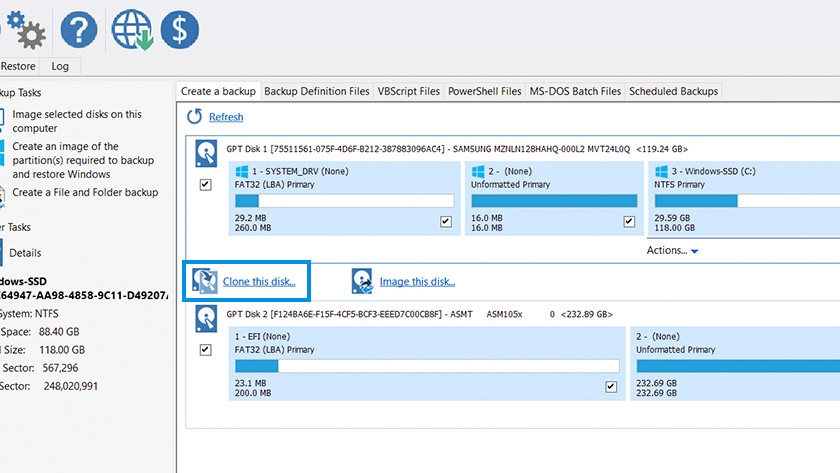Click the Clone this disk icon
Screen dimensions: 840x473
click(205, 281)
